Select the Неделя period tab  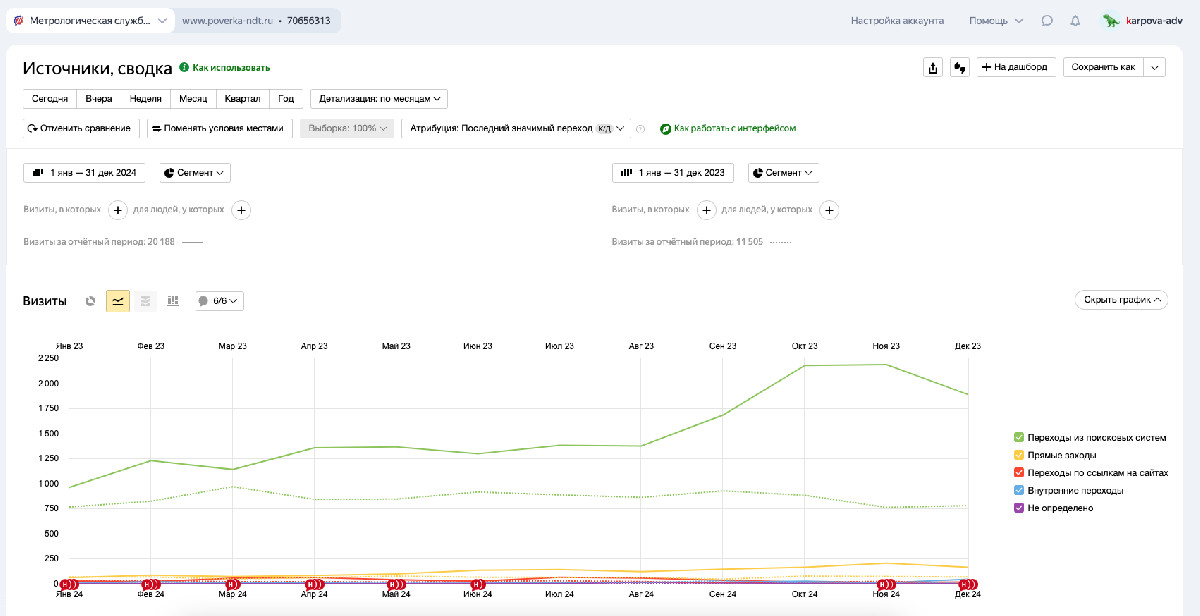(146, 99)
